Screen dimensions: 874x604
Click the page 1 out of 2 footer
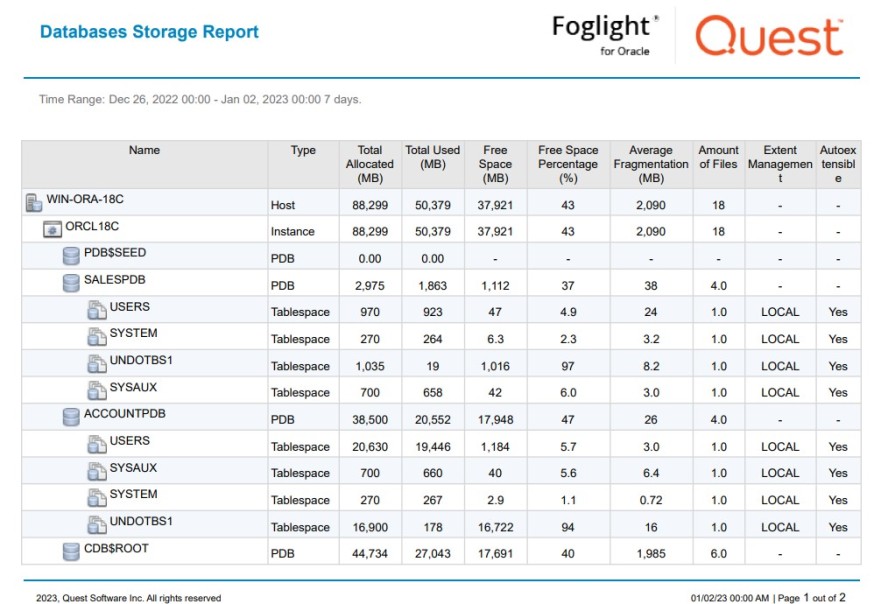point(812,598)
